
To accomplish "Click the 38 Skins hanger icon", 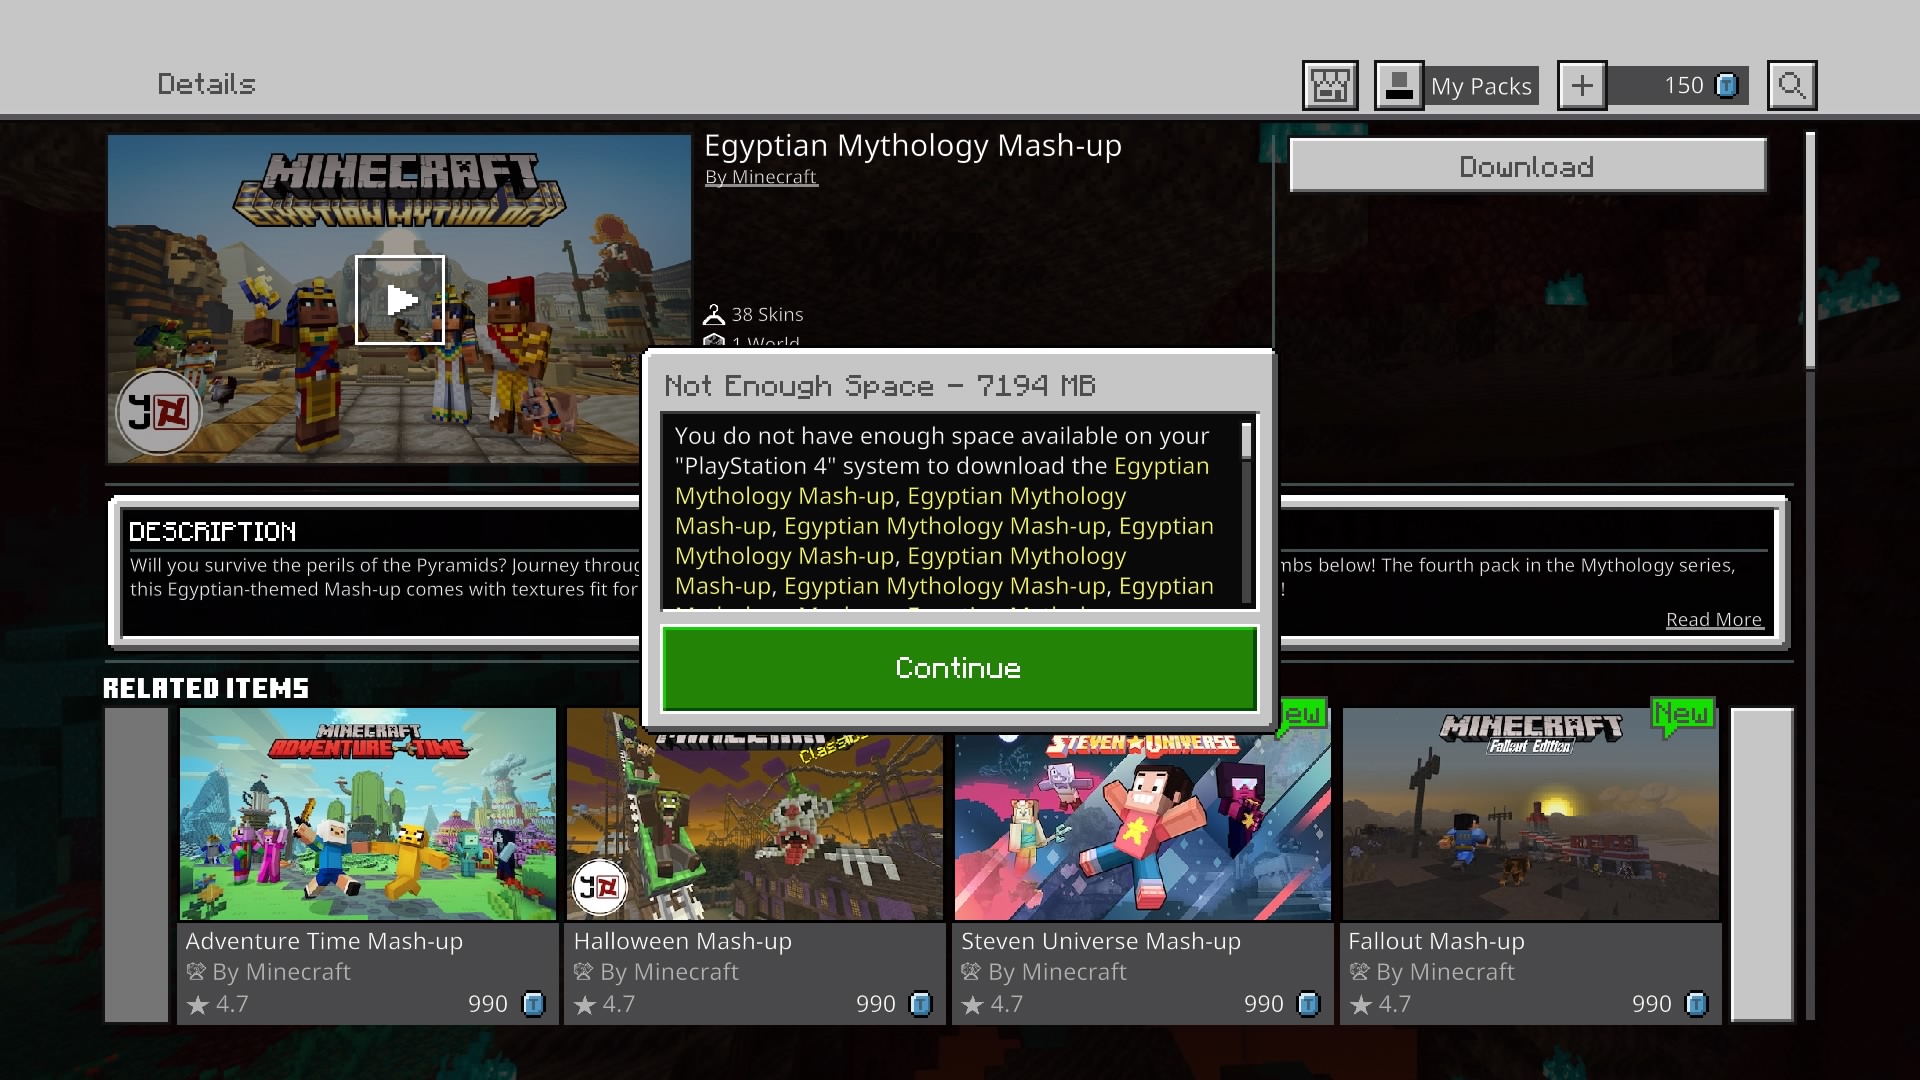I will 714,315.
